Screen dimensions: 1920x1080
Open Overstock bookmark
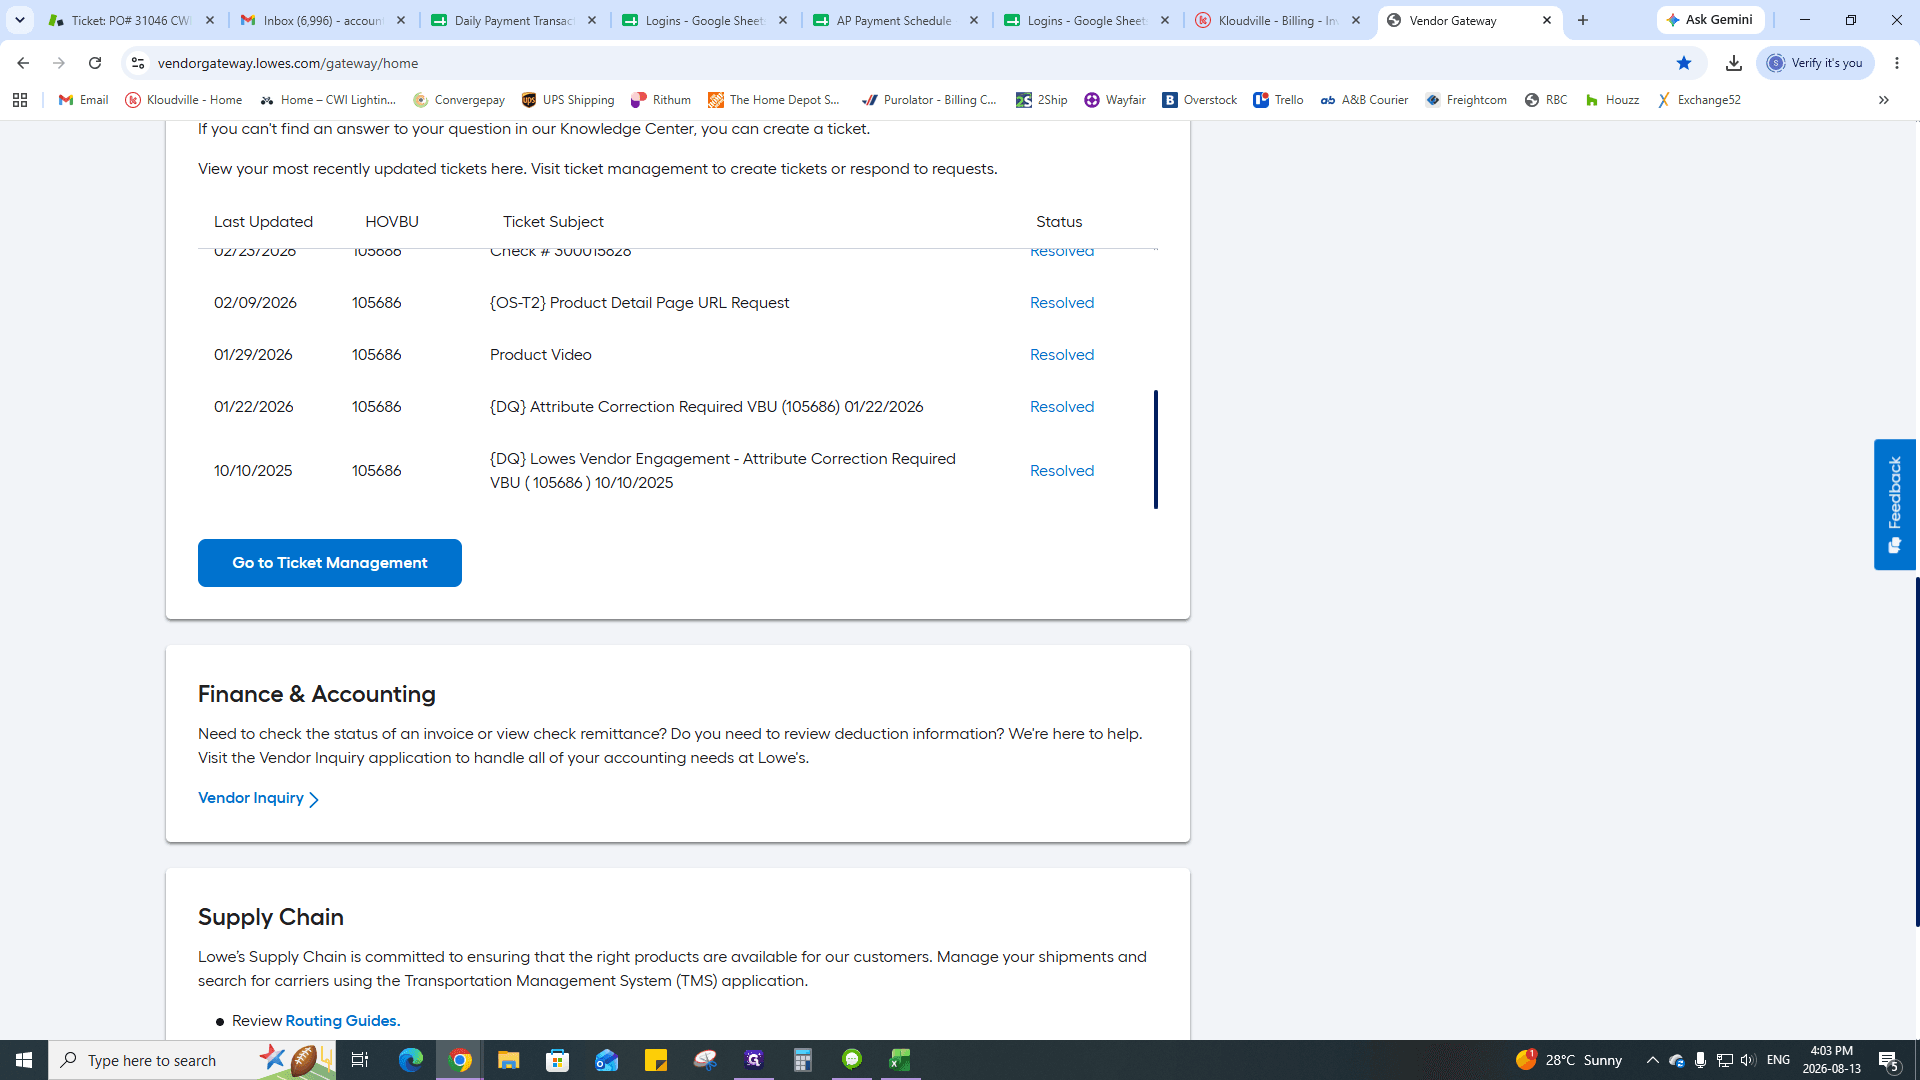click(1200, 100)
